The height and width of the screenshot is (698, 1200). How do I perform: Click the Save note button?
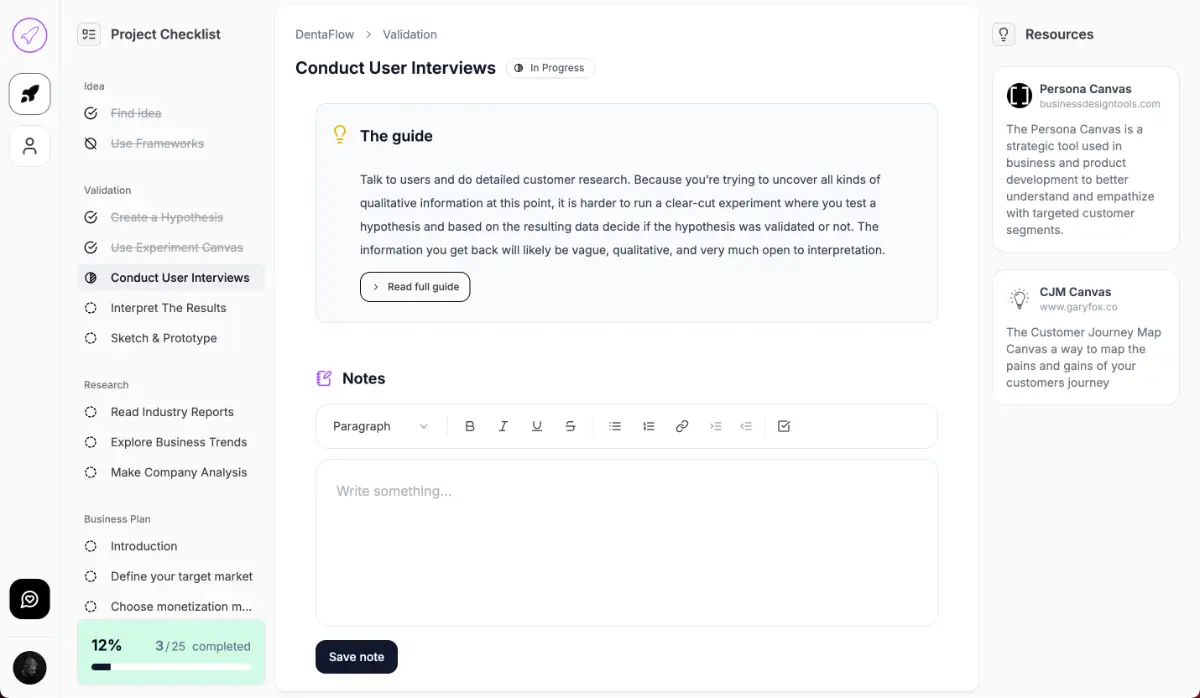pos(356,657)
